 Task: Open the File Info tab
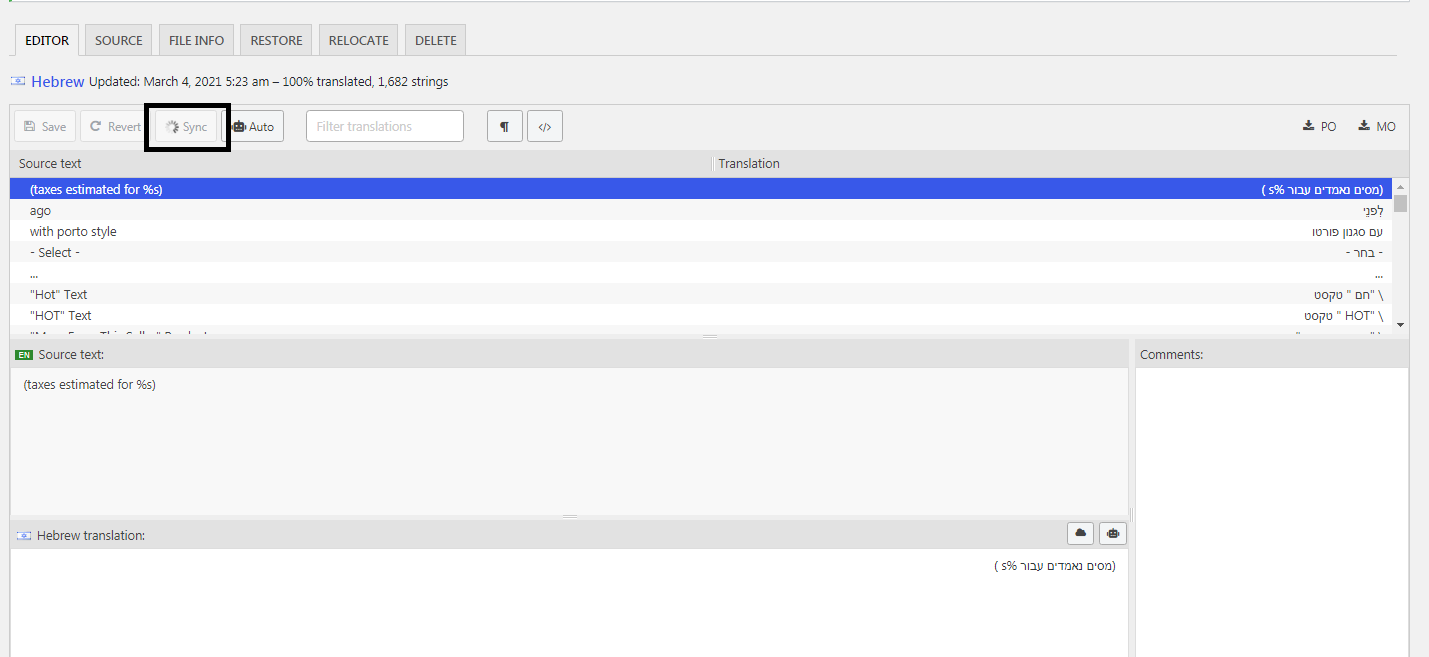coord(196,40)
